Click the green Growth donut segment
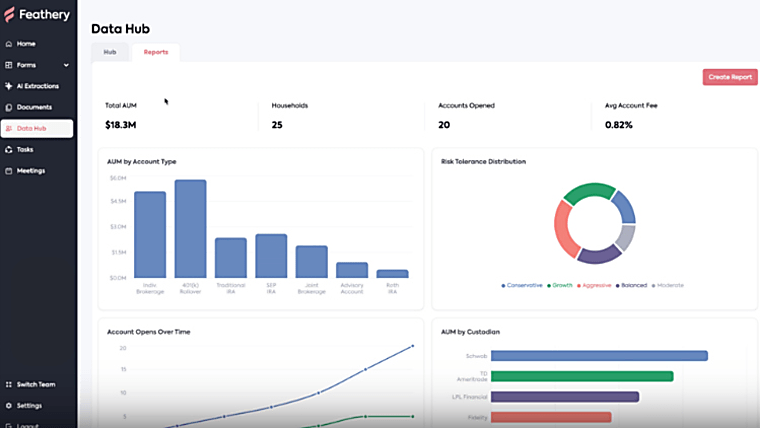 (x=588, y=191)
